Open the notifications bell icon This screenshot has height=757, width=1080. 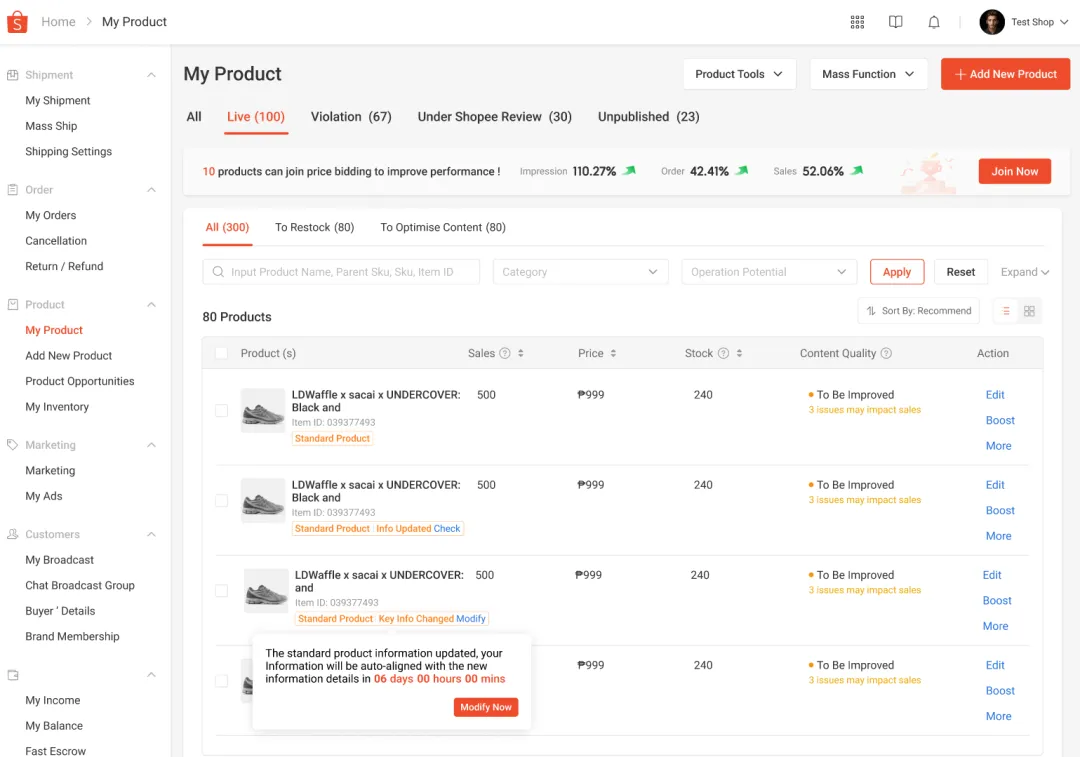click(933, 21)
